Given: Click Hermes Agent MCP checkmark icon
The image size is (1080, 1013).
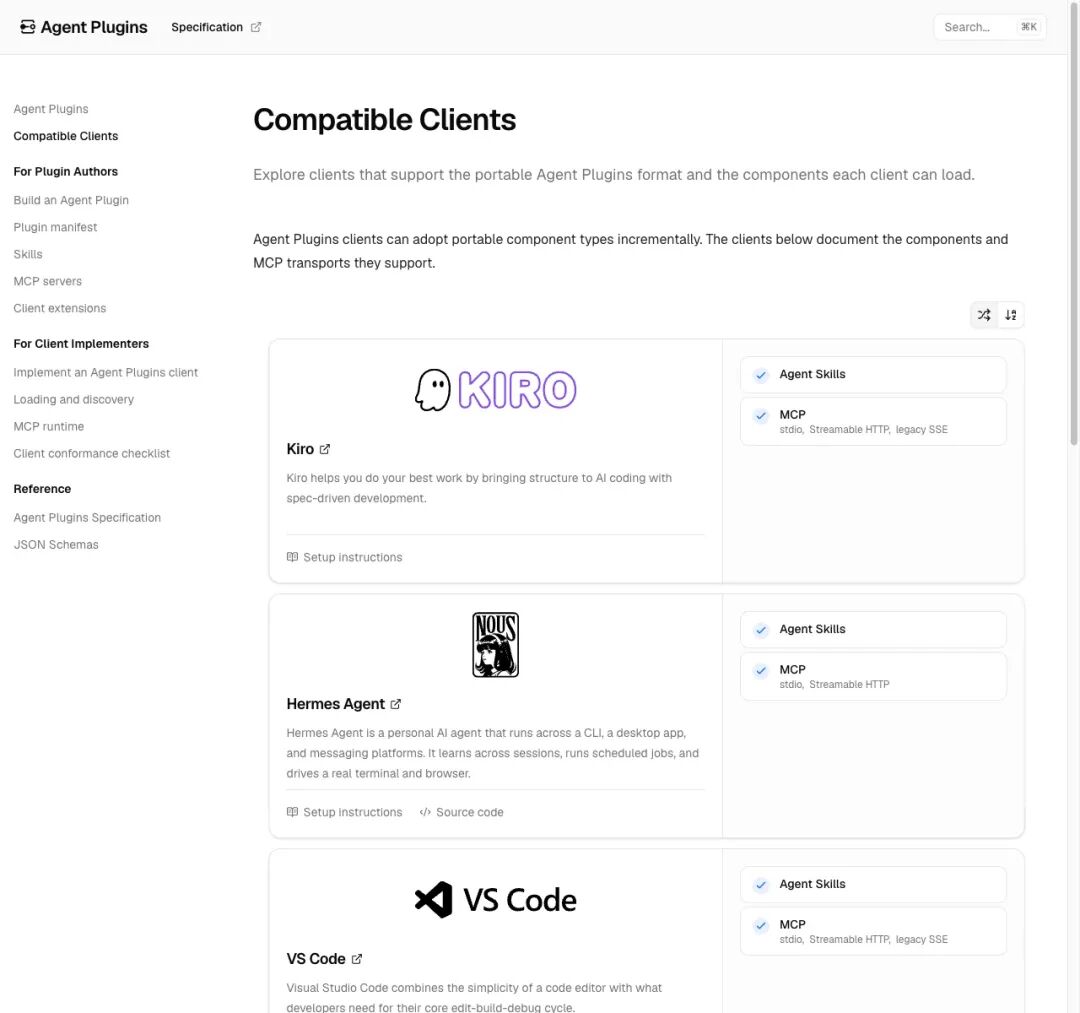Looking at the screenshot, I should 761,670.
